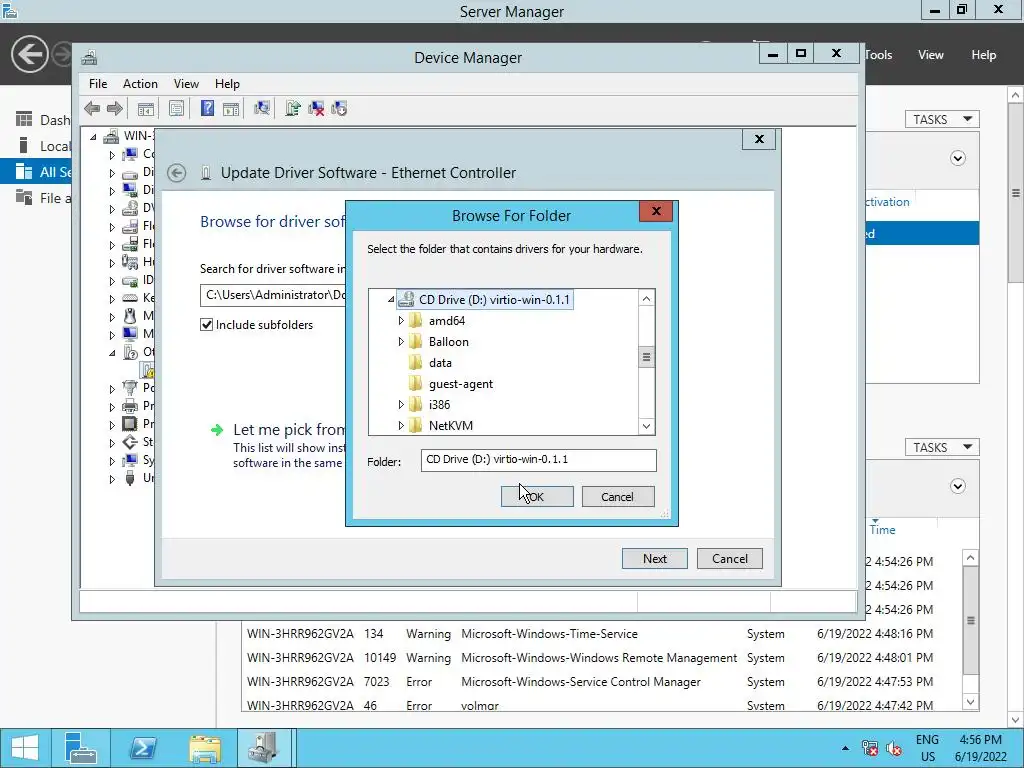Uncheck the Include subfolders checkbox

(206, 325)
